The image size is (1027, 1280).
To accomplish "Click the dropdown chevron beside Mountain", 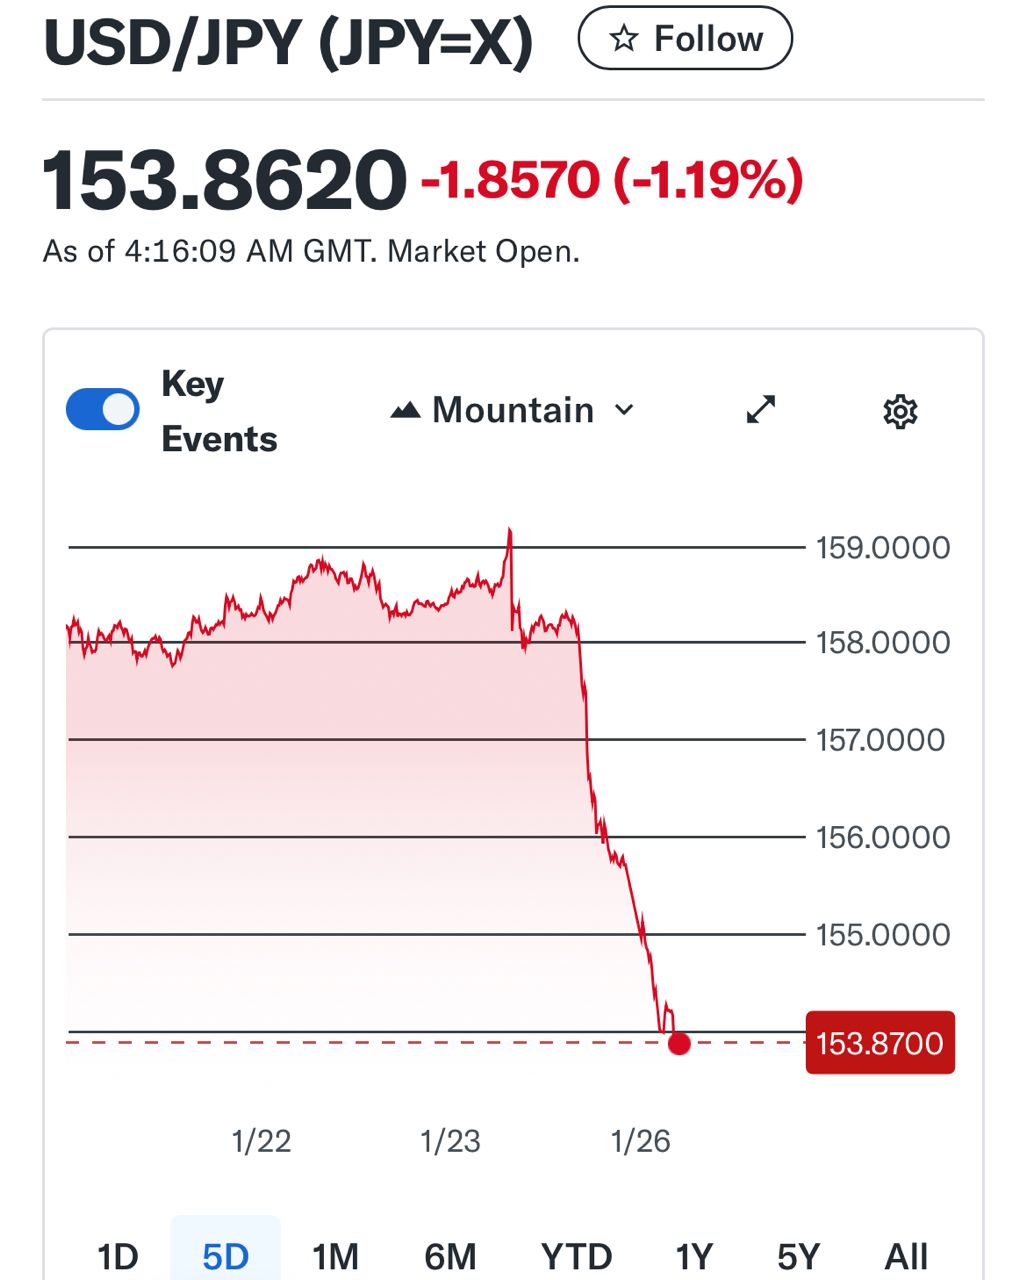I will [625, 410].
